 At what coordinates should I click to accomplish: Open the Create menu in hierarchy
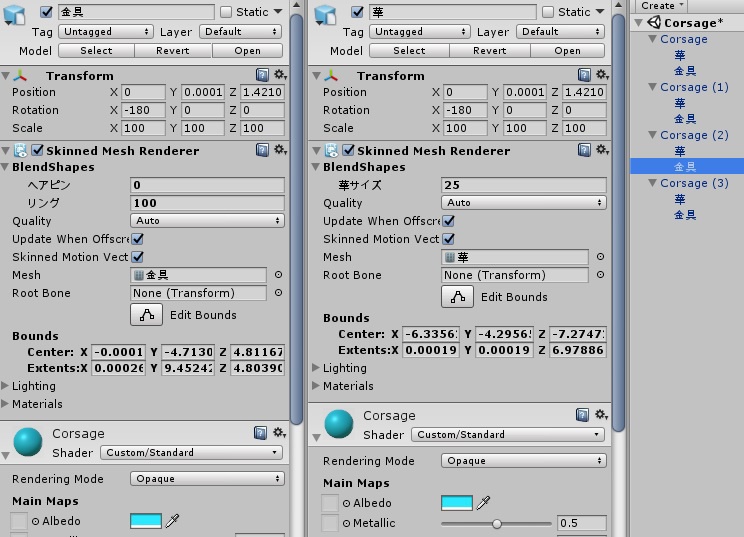[661, 6]
